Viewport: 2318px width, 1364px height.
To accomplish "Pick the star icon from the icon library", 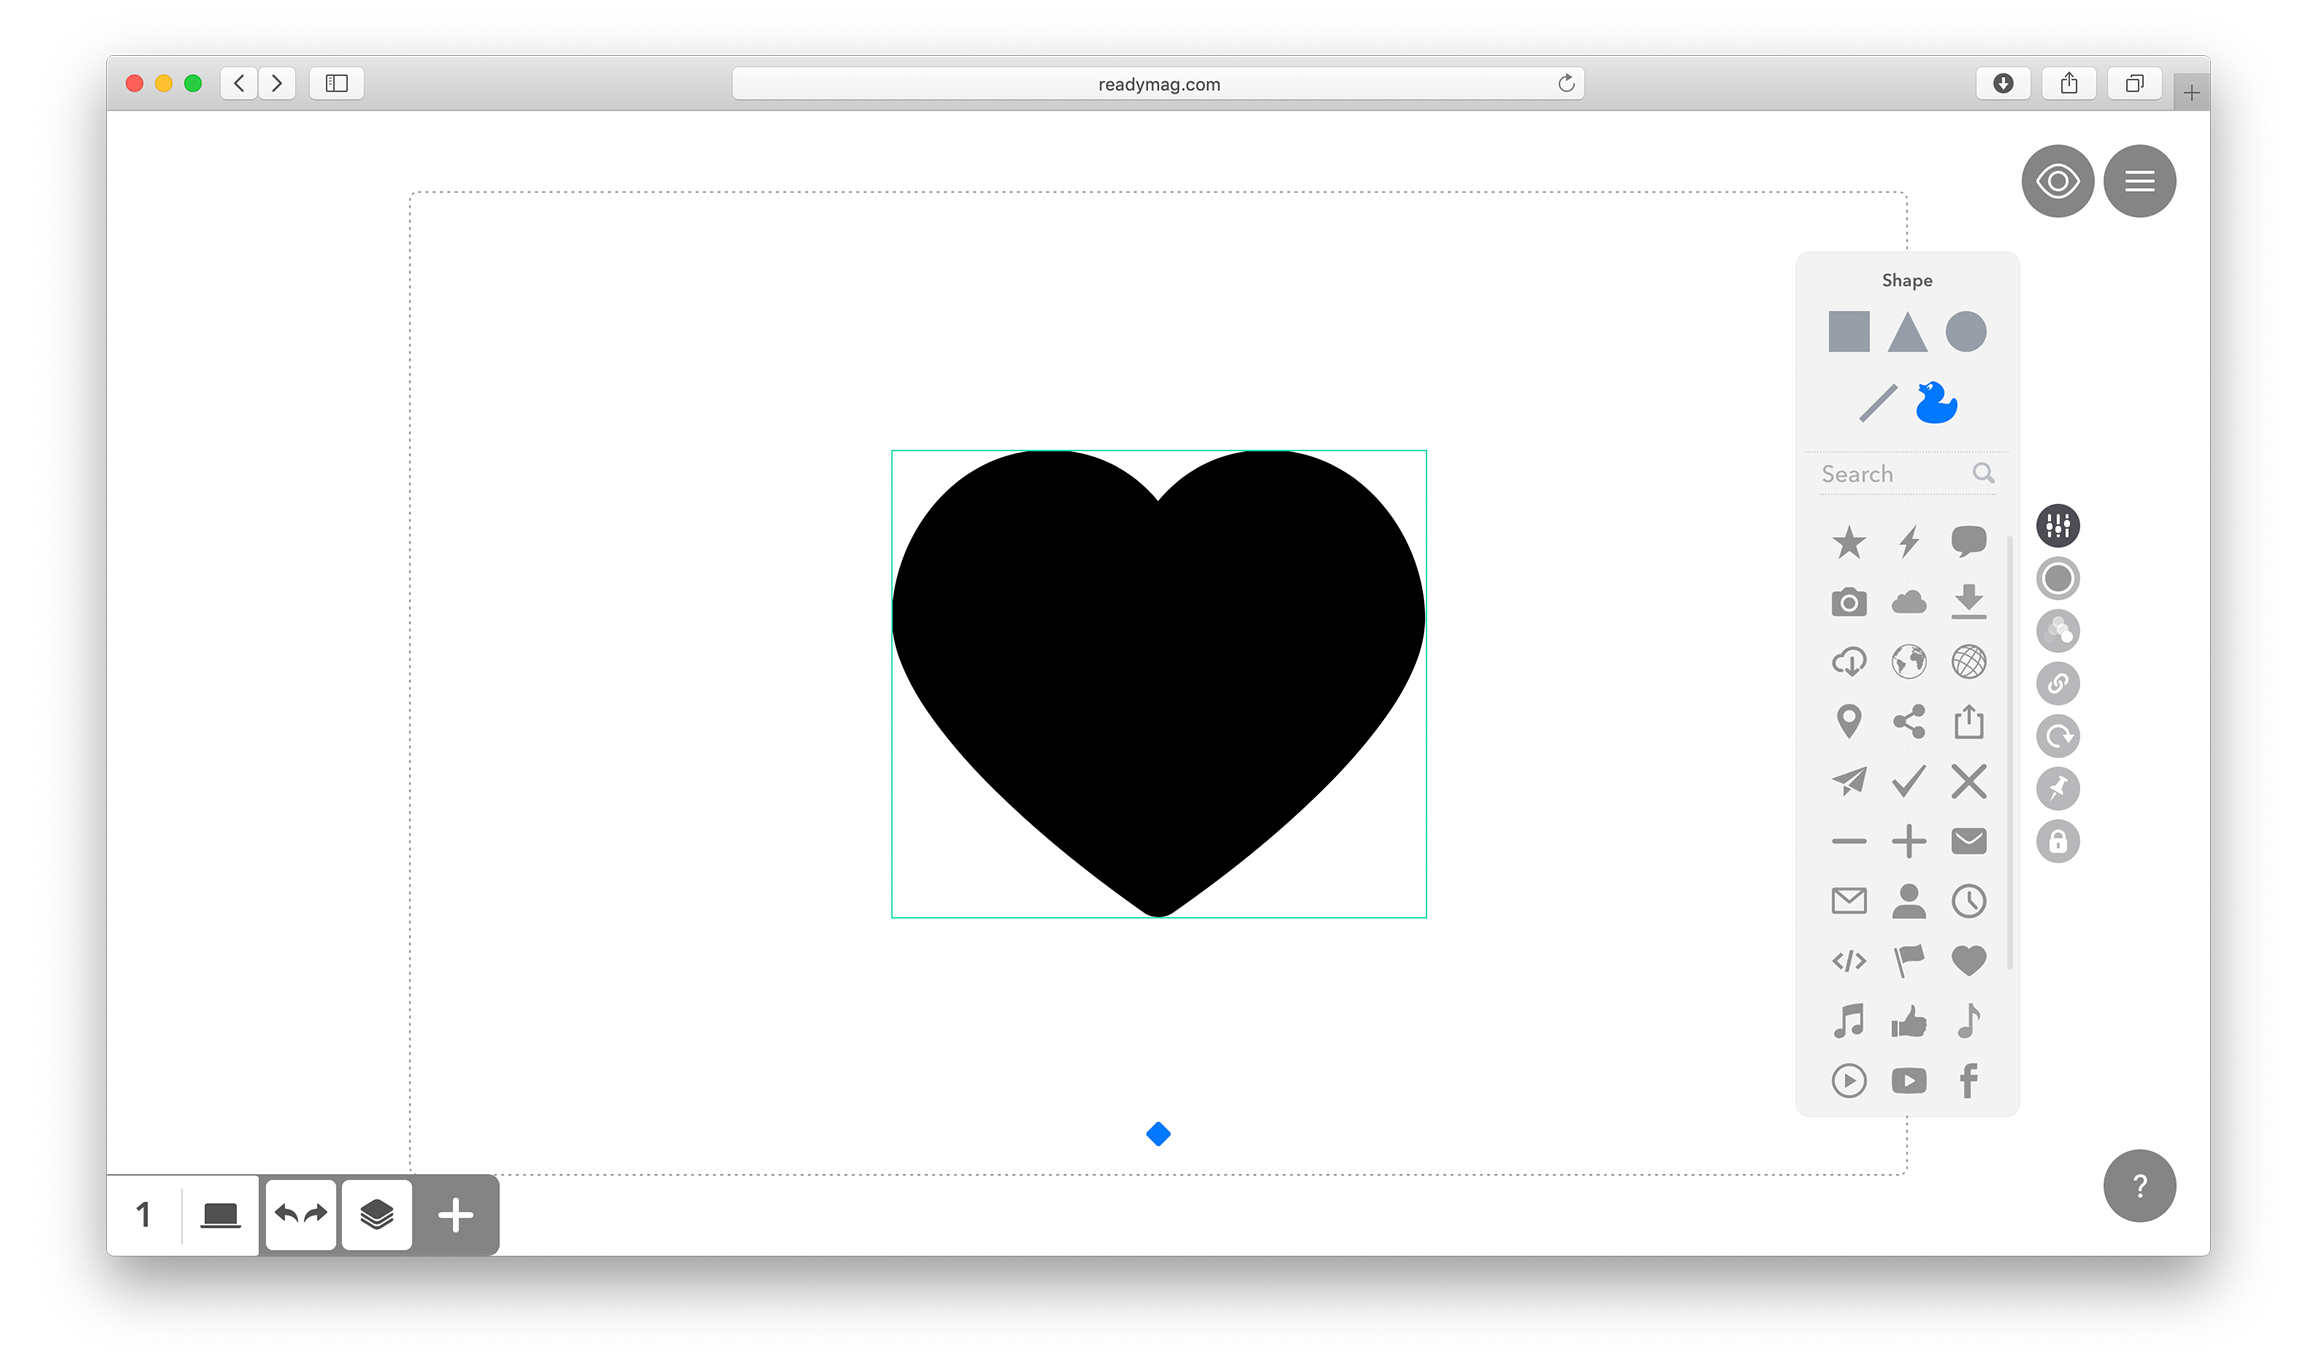I will click(x=1849, y=541).
